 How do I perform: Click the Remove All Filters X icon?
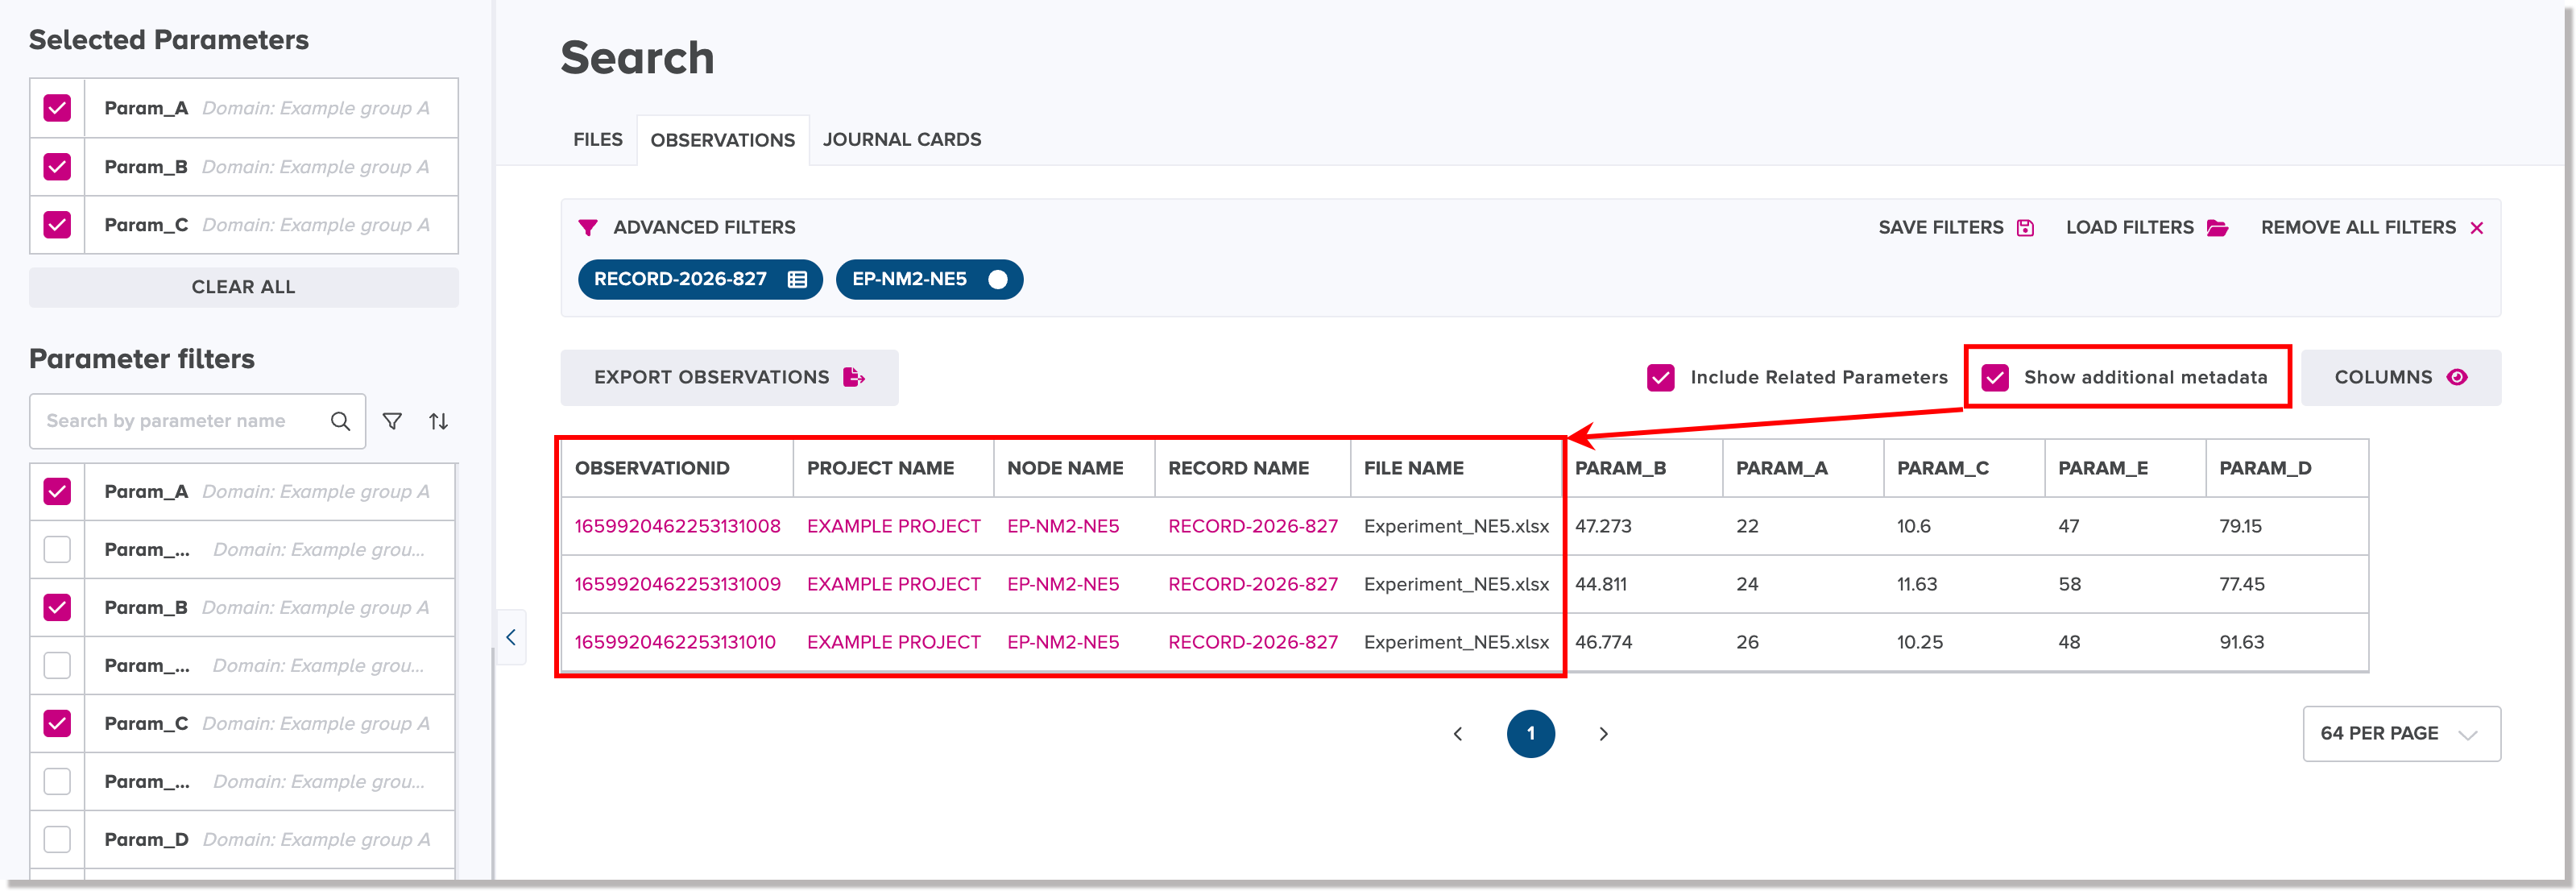click(x=2477, y=228)
